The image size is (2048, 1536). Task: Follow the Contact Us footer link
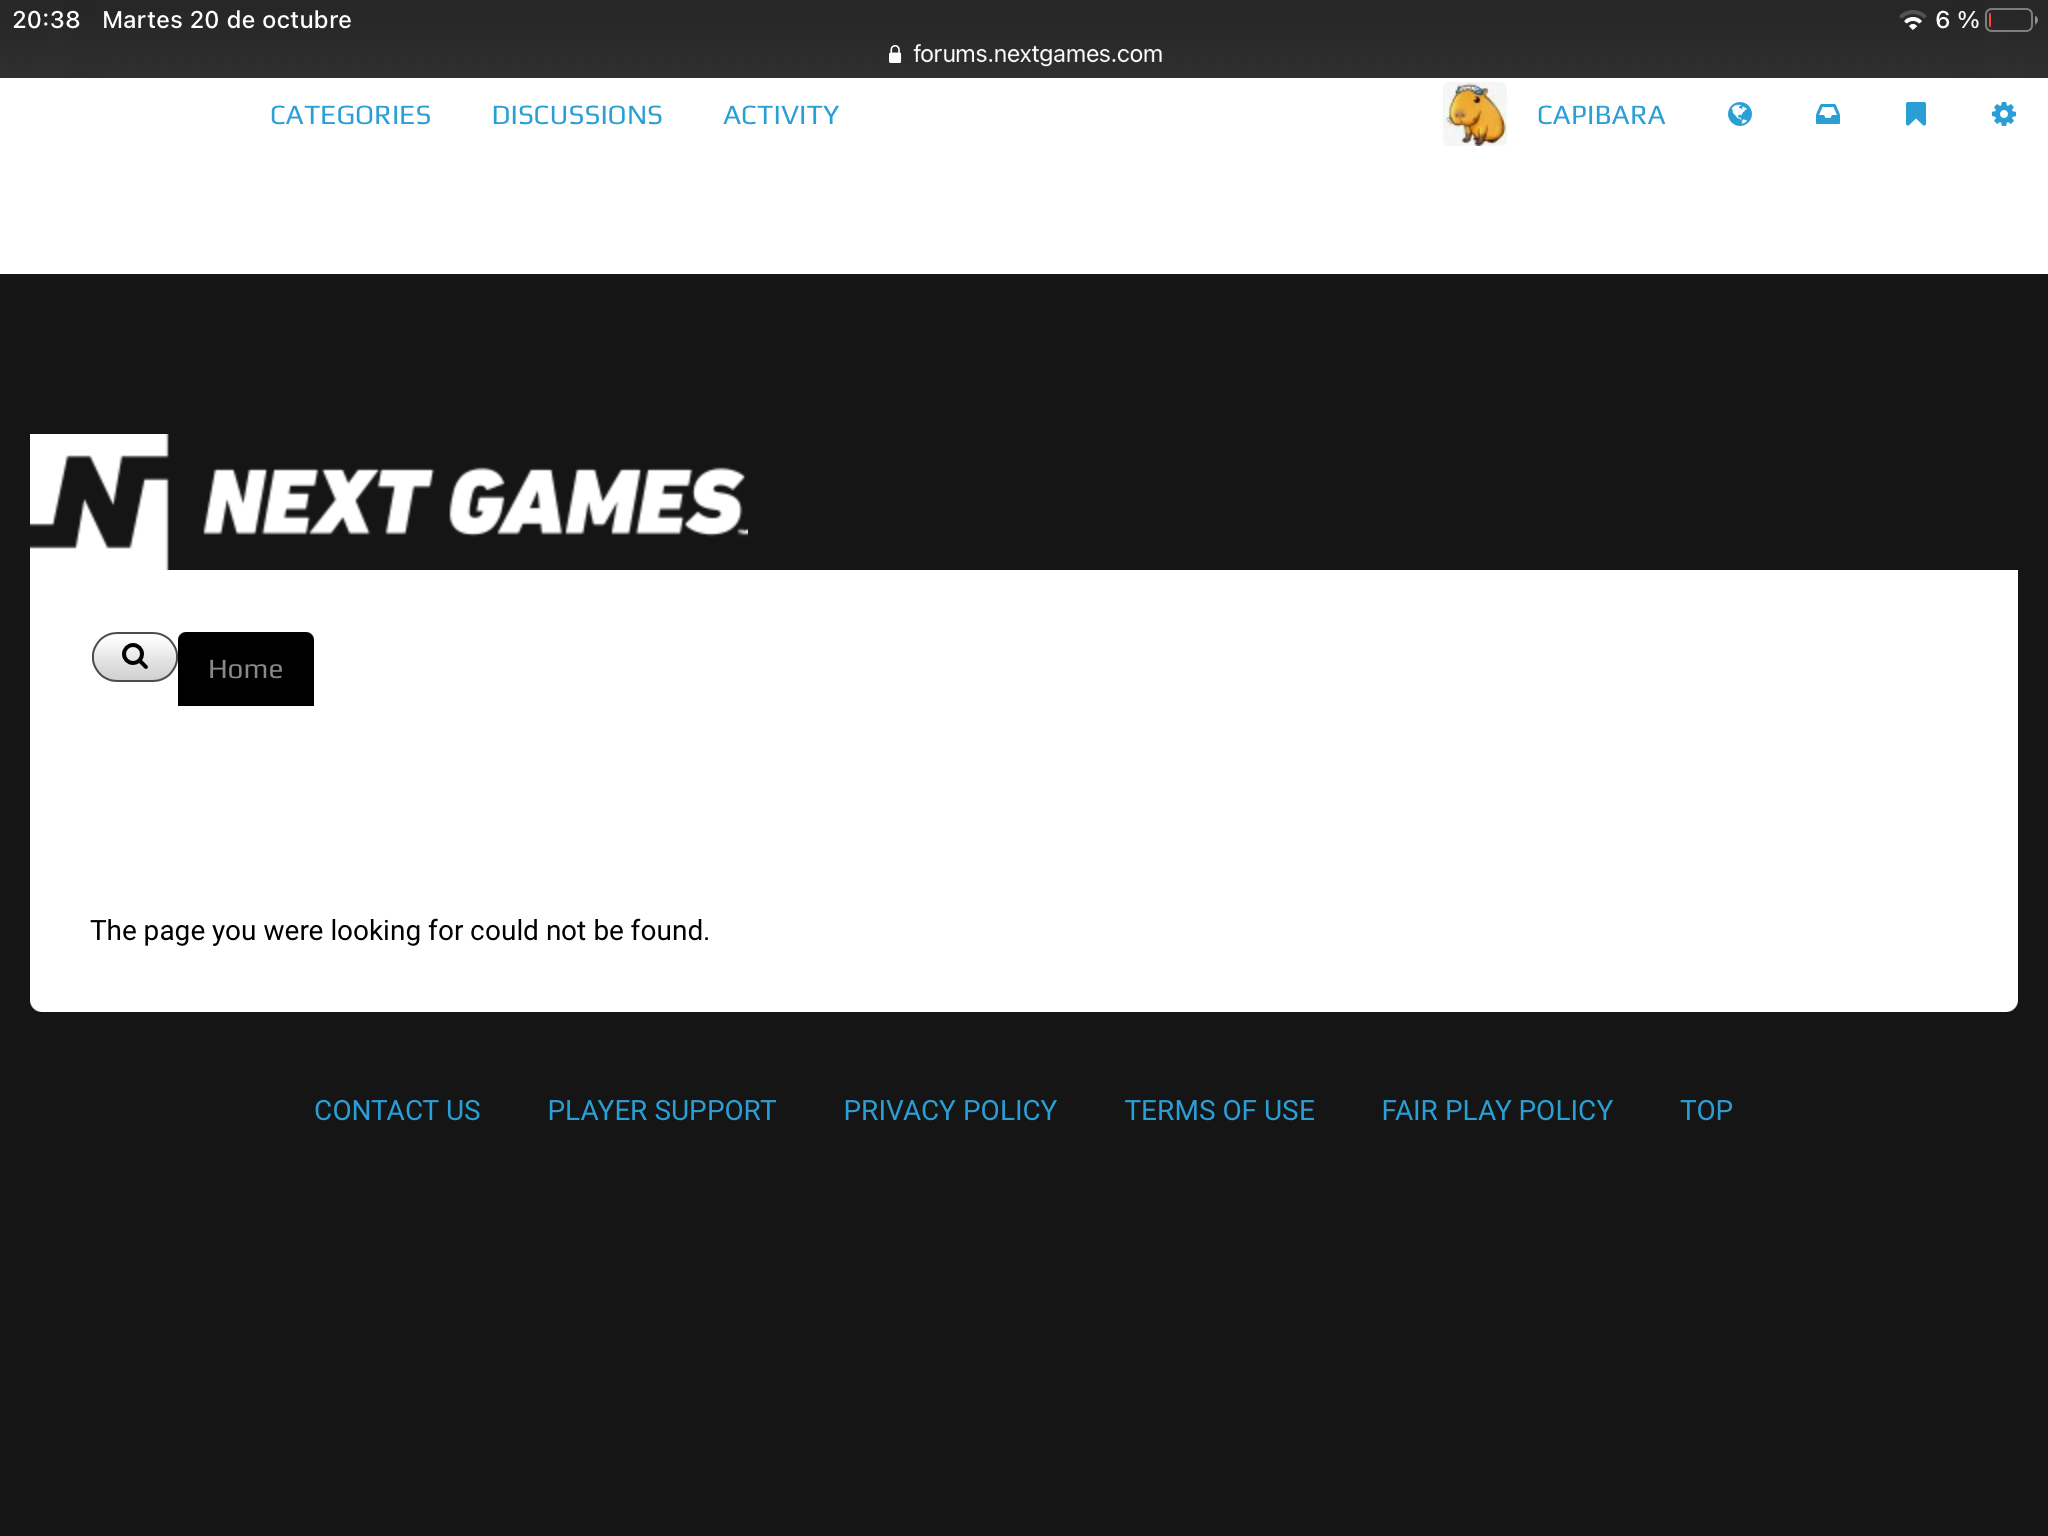coord(397,1110)
